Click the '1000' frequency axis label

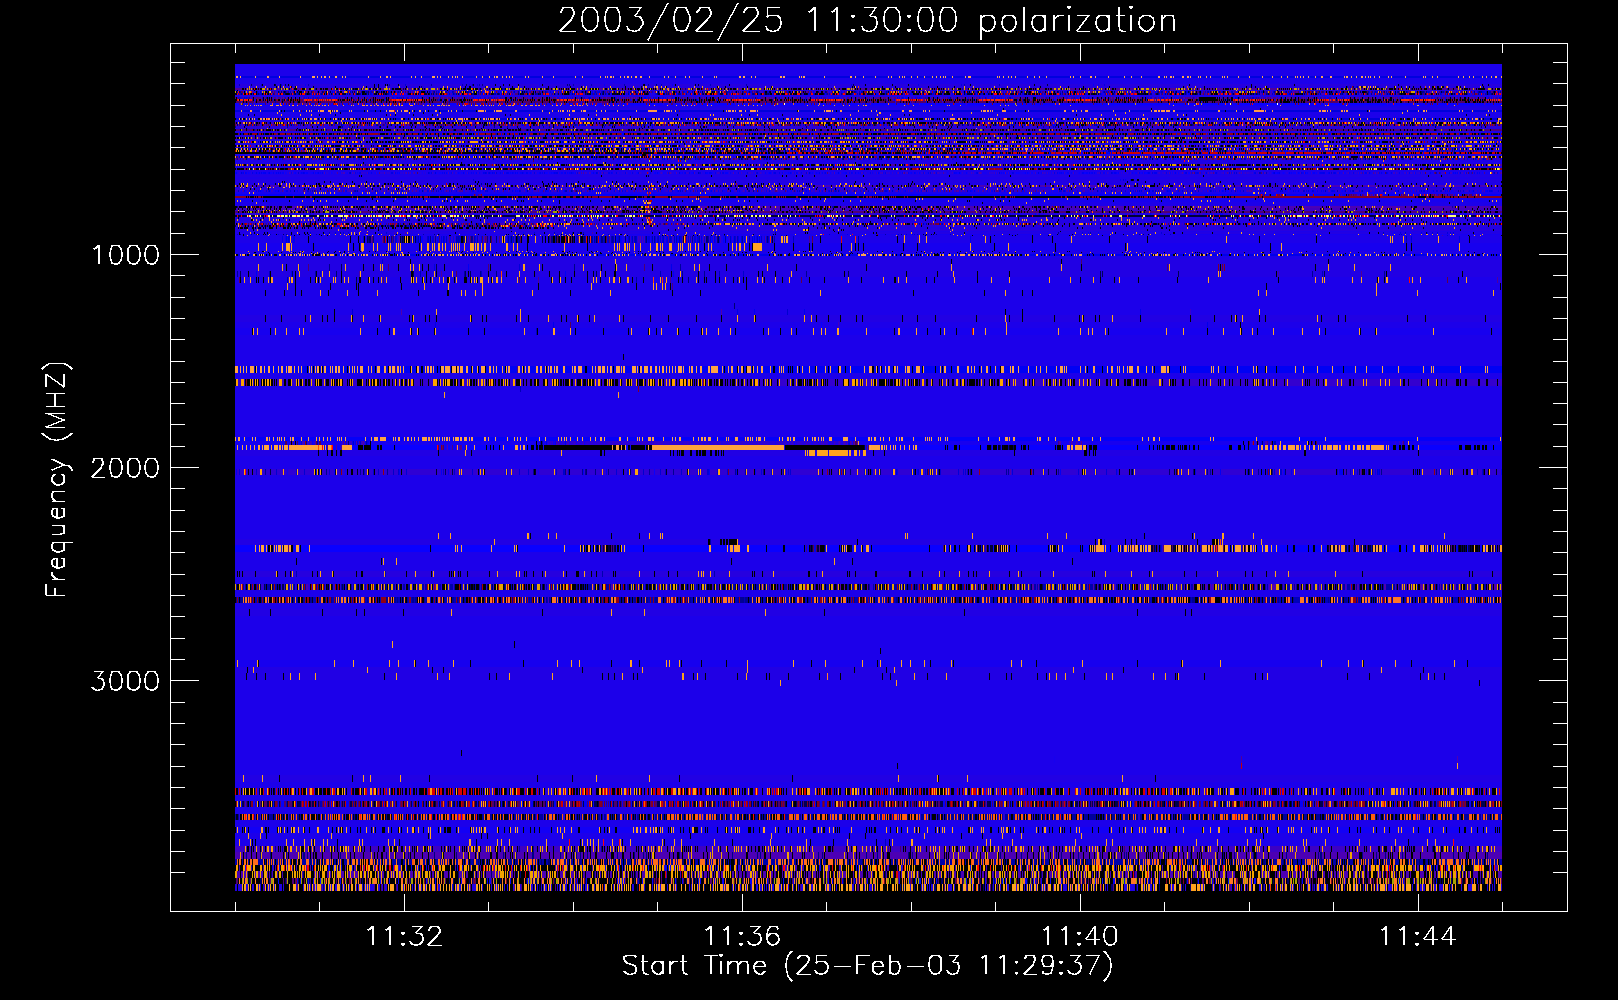click(126, 255)
